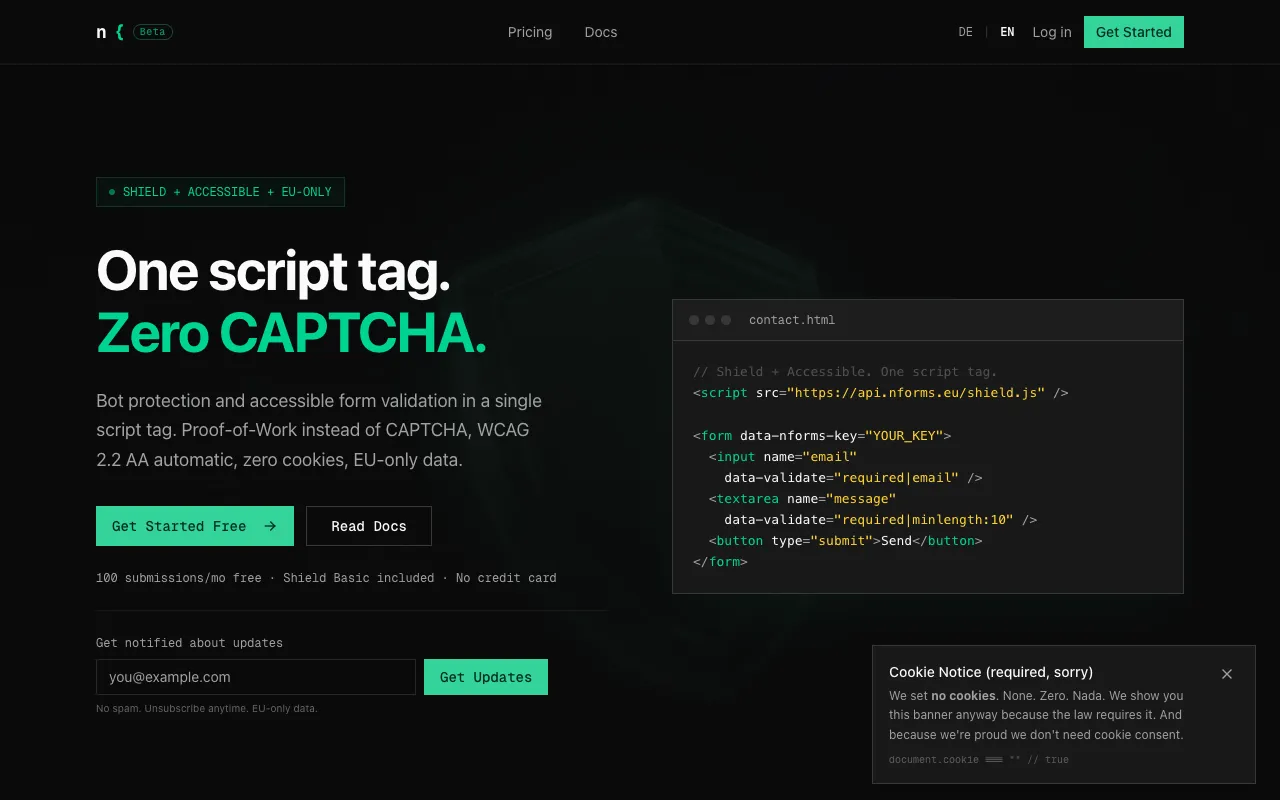The image size is (1280, 800).
Task: Click the contact.html file name
Action: (x=792, y=320)
